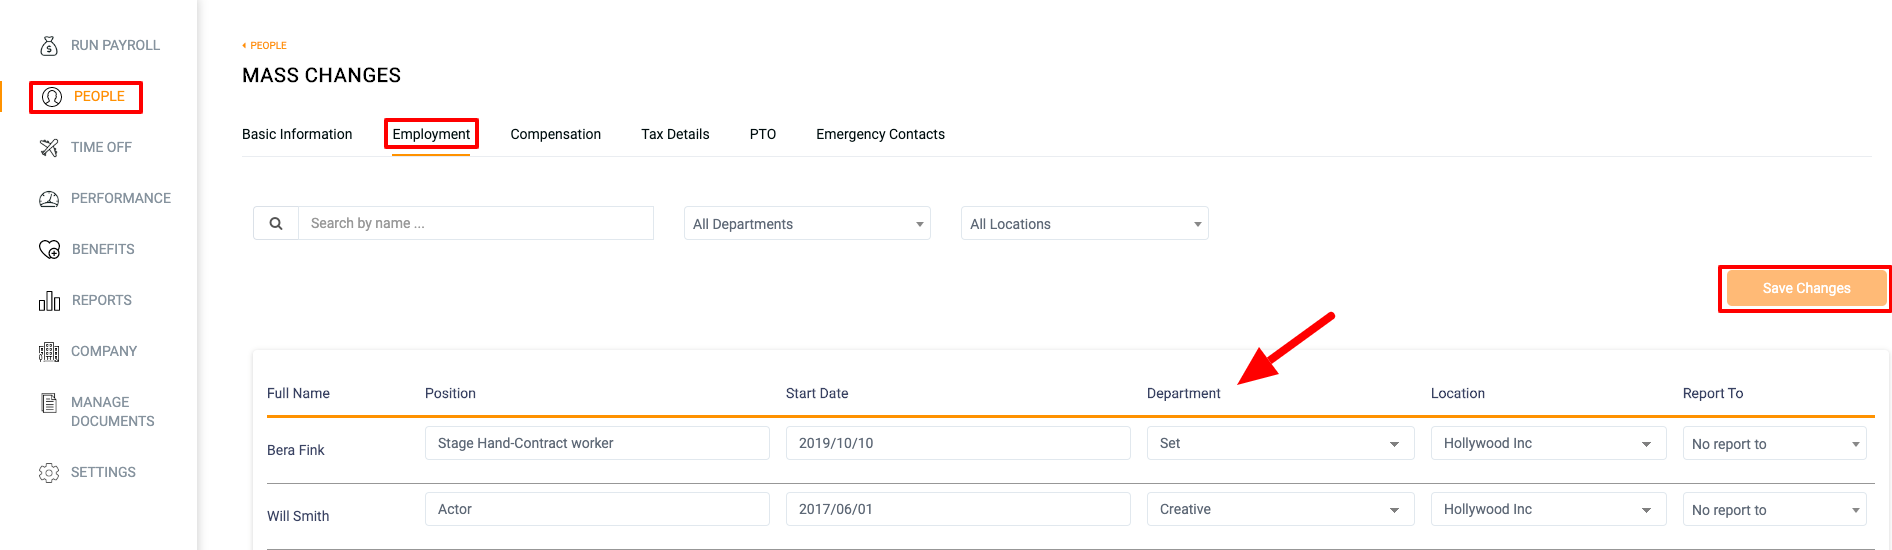Edit Bera Fink's Position field

click(x=597, y=443)
